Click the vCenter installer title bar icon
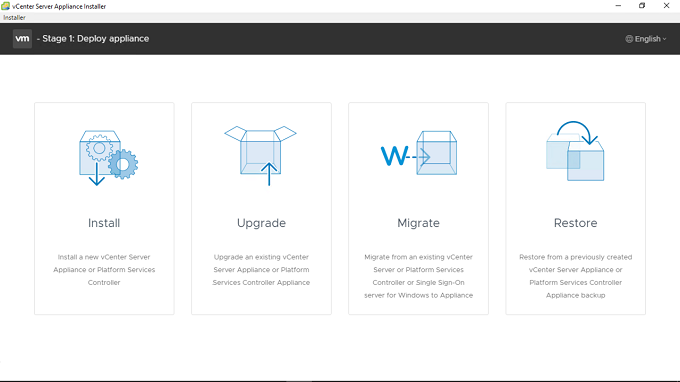The height and width of the screenshot is (382, 680). [x=6, y=6]
